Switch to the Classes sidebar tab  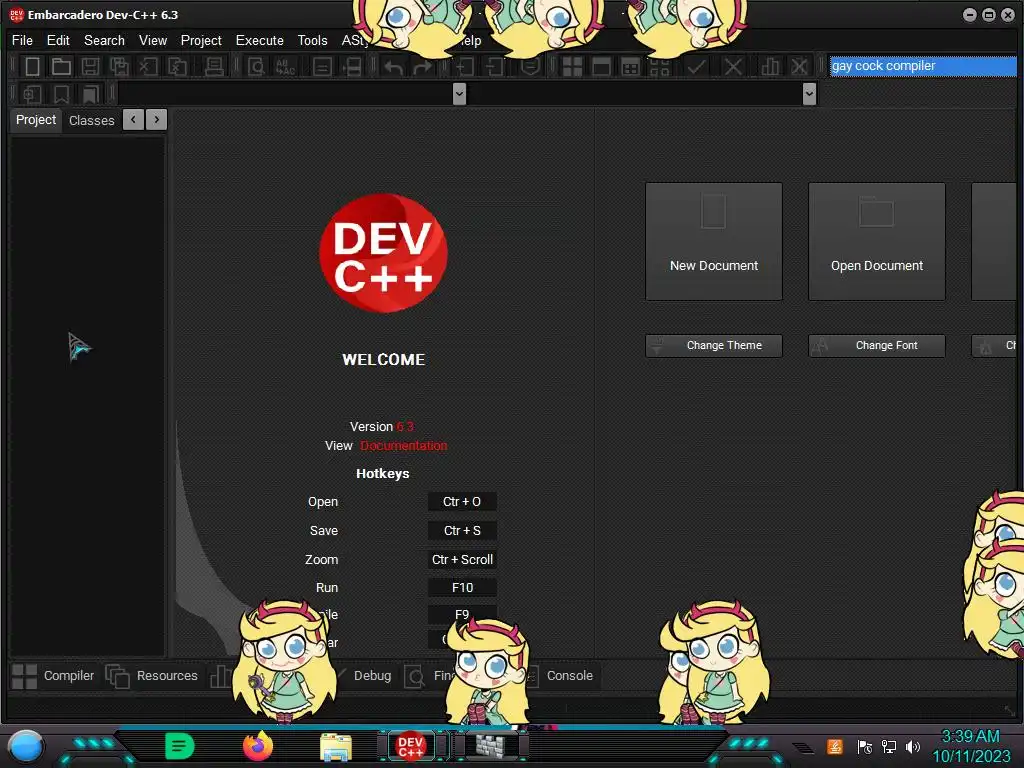click(x=91, y=120)
